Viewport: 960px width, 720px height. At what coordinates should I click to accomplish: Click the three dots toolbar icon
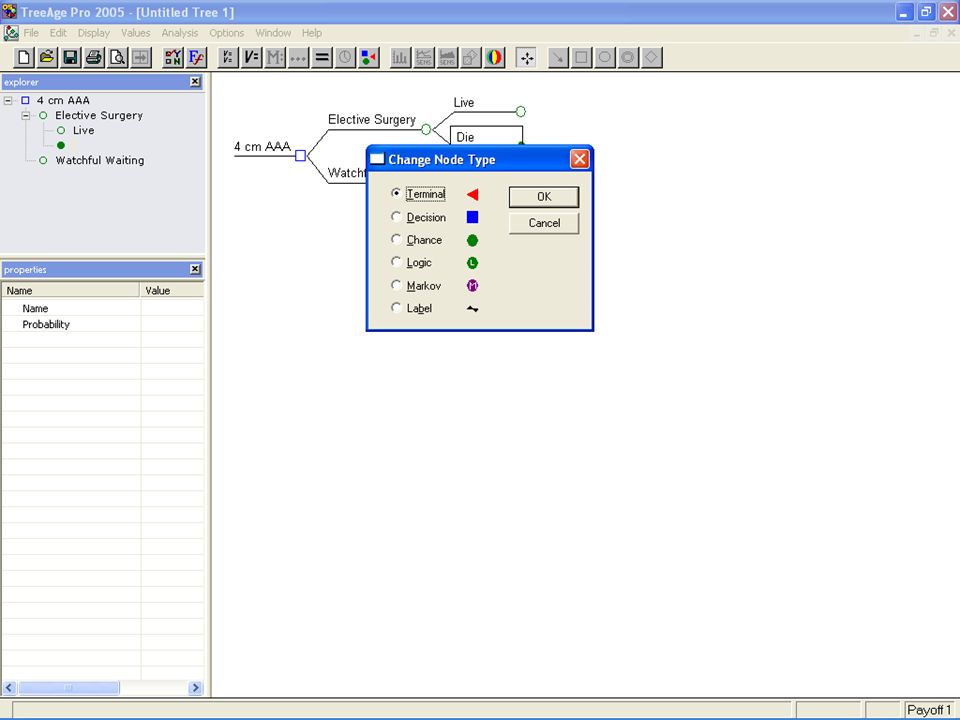point(298,58)
